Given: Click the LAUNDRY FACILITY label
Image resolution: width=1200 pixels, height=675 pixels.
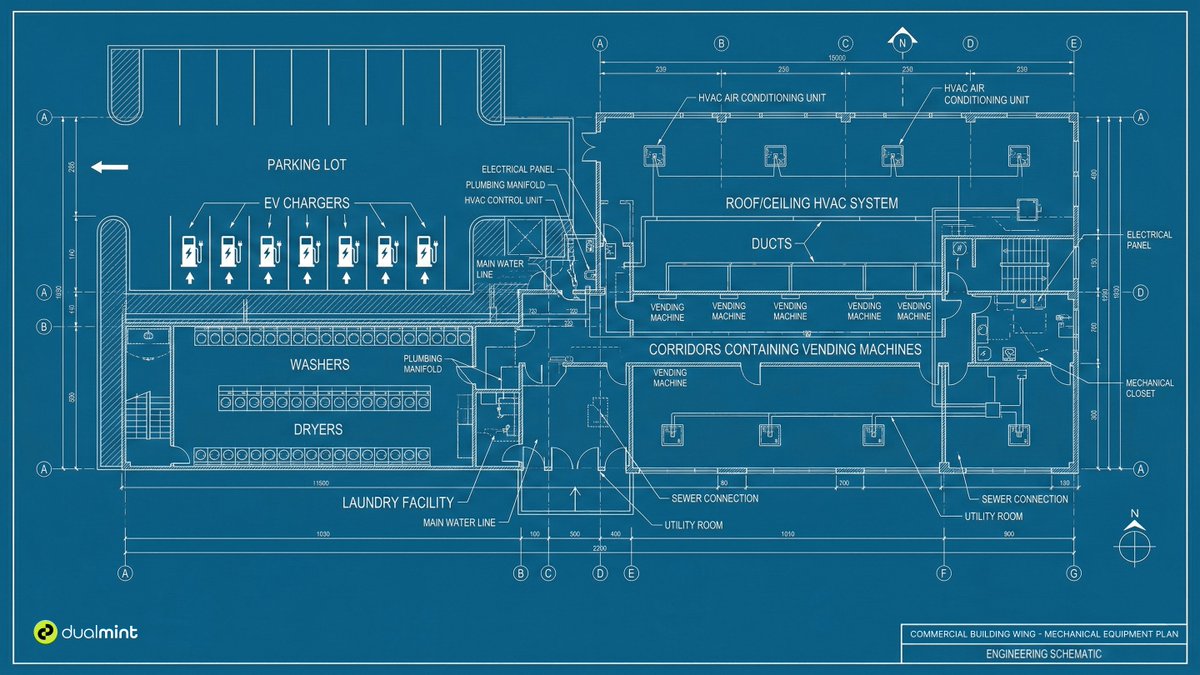Looking at the screenshot, I should 399,503.
